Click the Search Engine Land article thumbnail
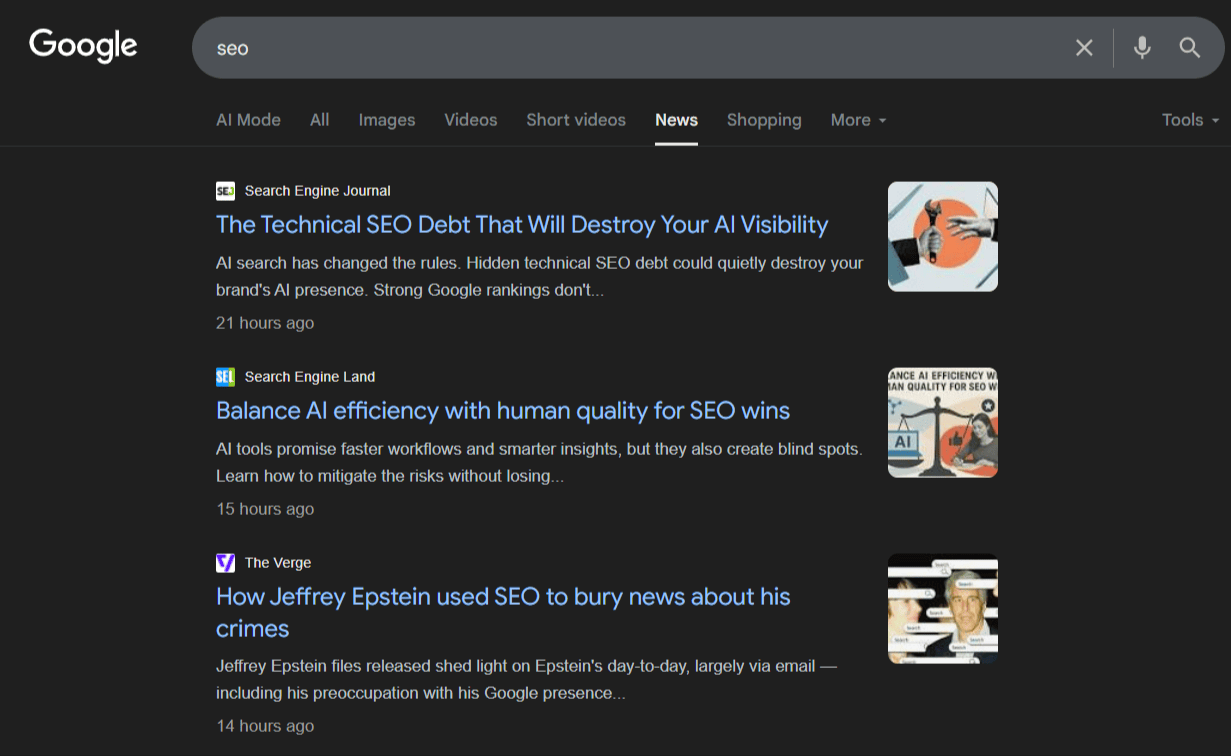The image size is (1231, 756). coord(941,422)
